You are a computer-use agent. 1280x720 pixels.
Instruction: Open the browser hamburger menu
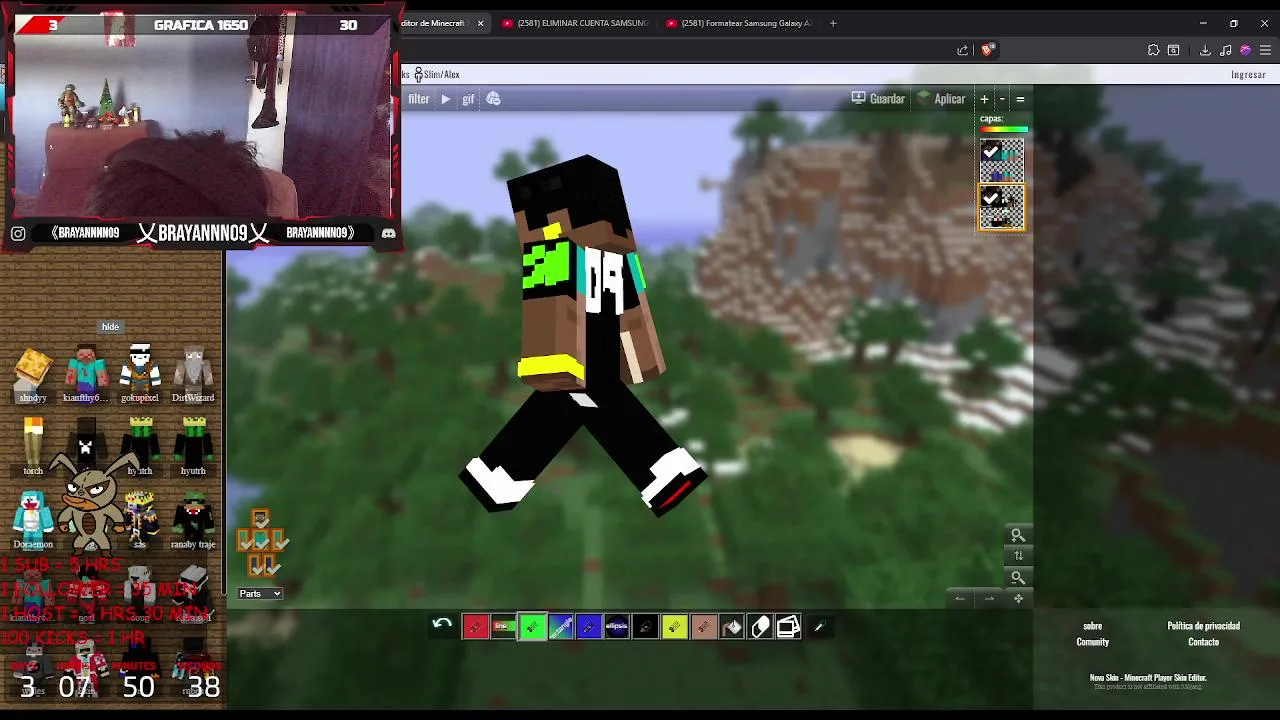tap(1266, 50)
